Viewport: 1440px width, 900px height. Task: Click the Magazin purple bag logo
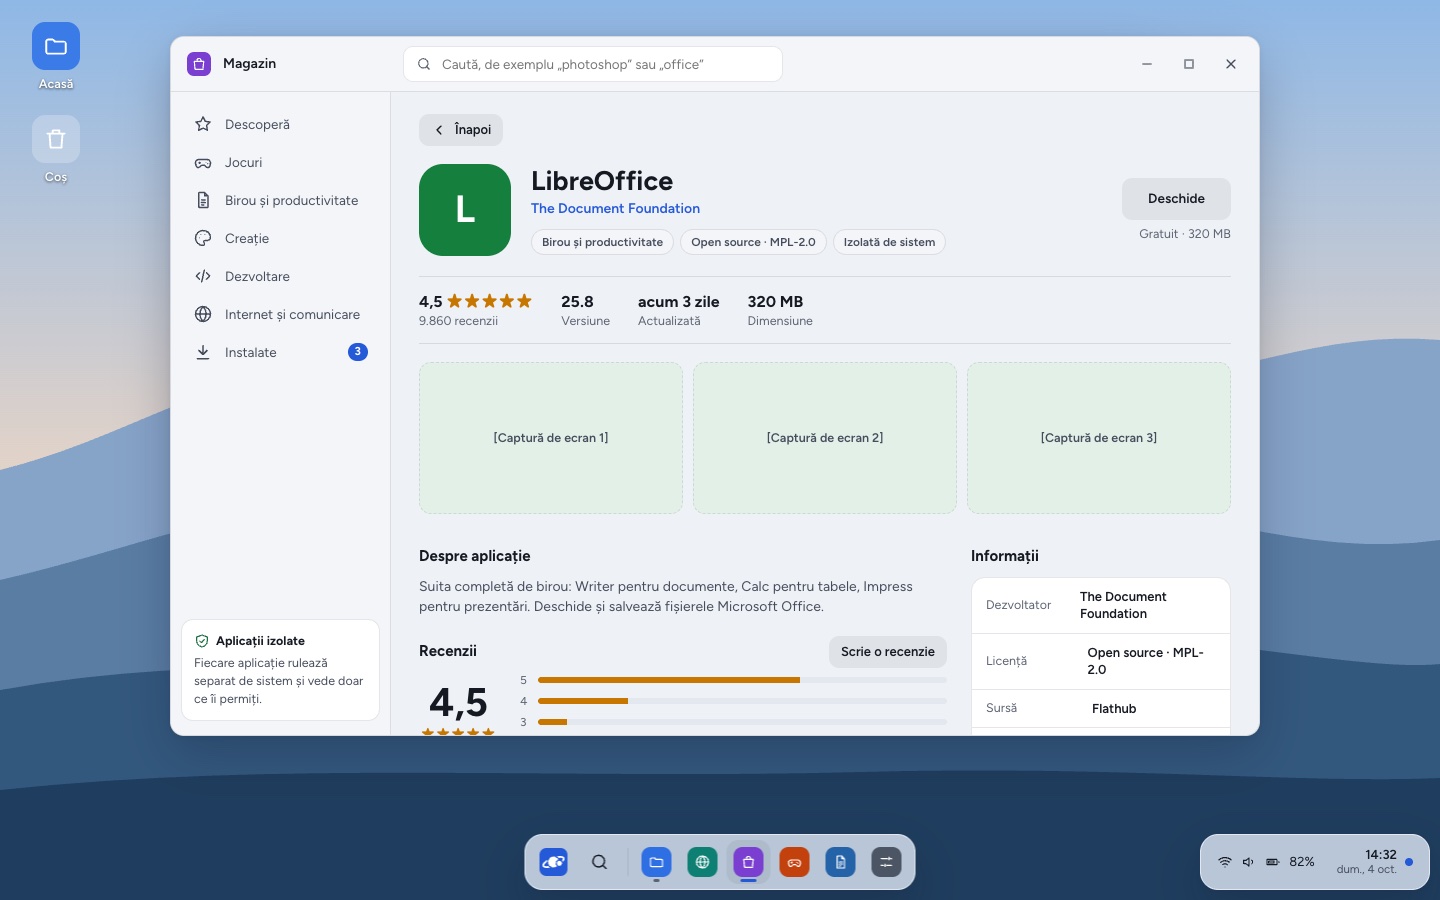coord(199,64)
